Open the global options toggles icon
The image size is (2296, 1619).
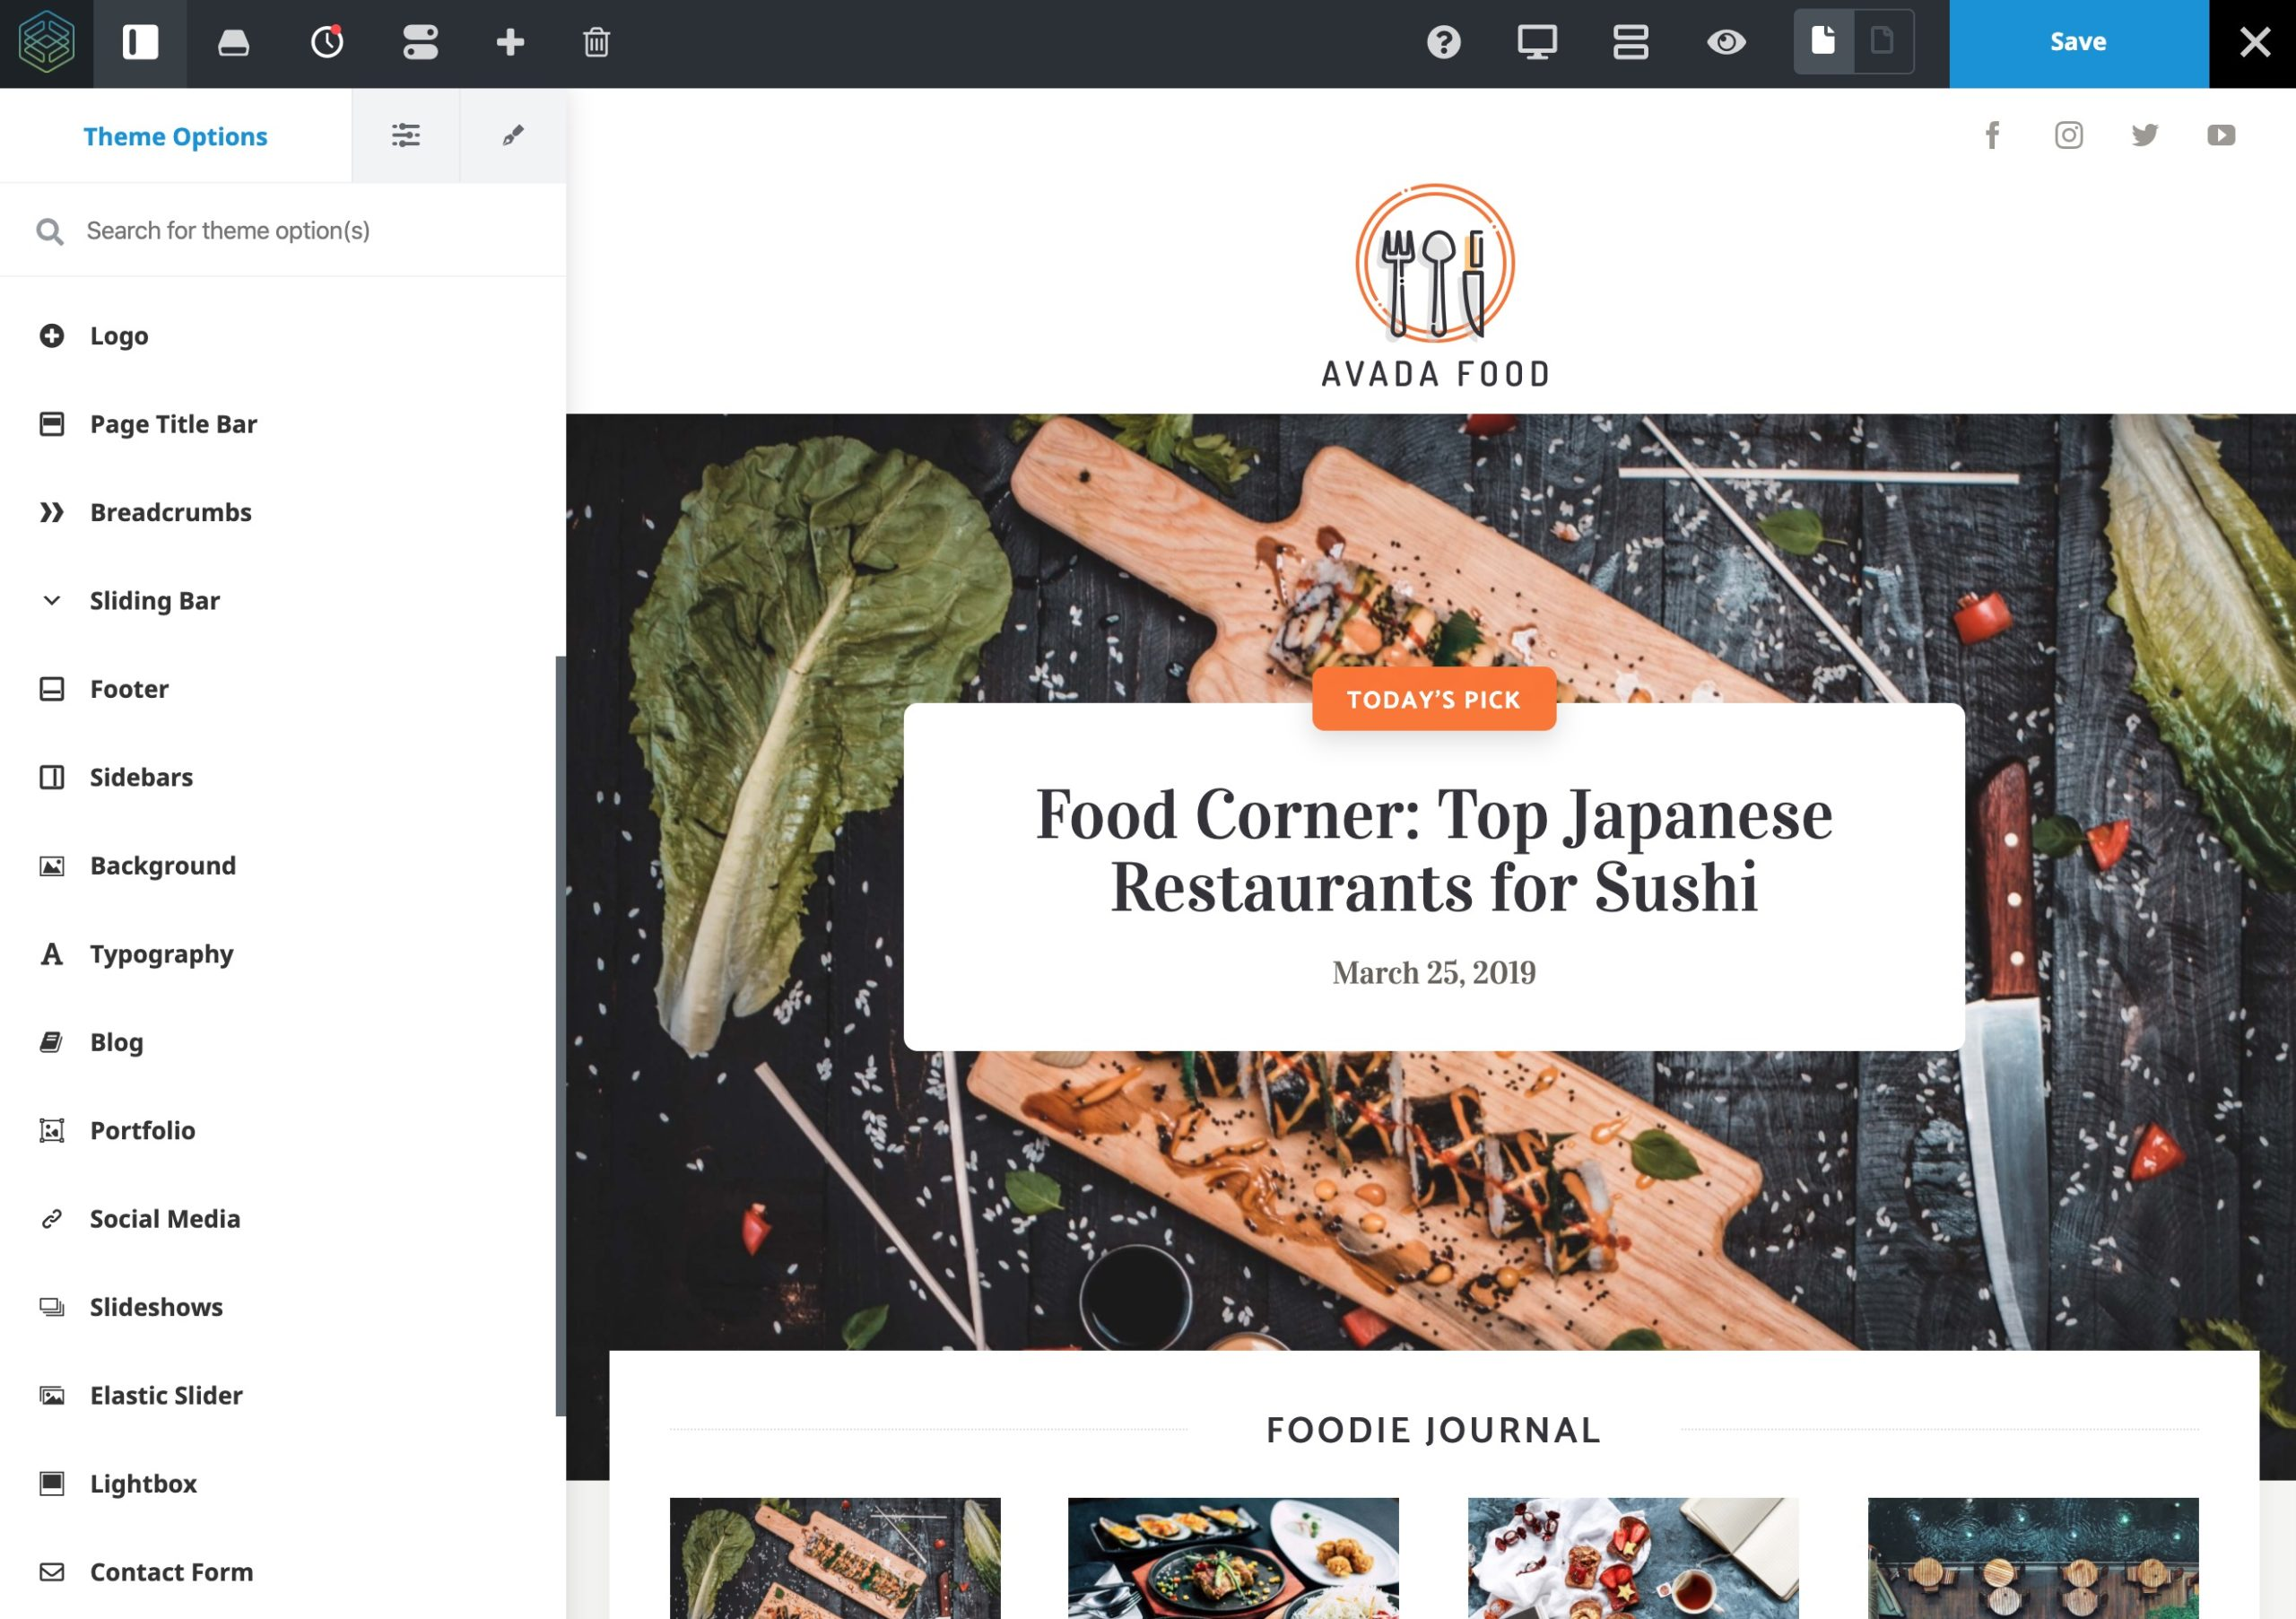click(419, 42)
